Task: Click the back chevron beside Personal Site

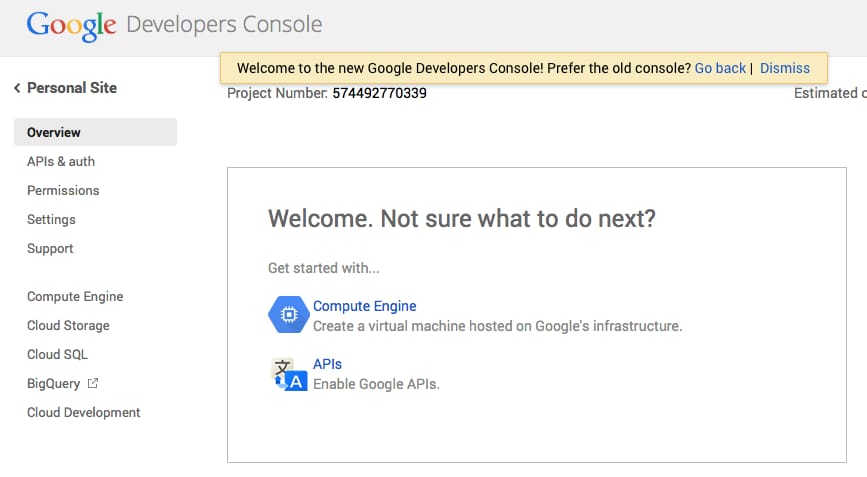Action: [17, 88]
